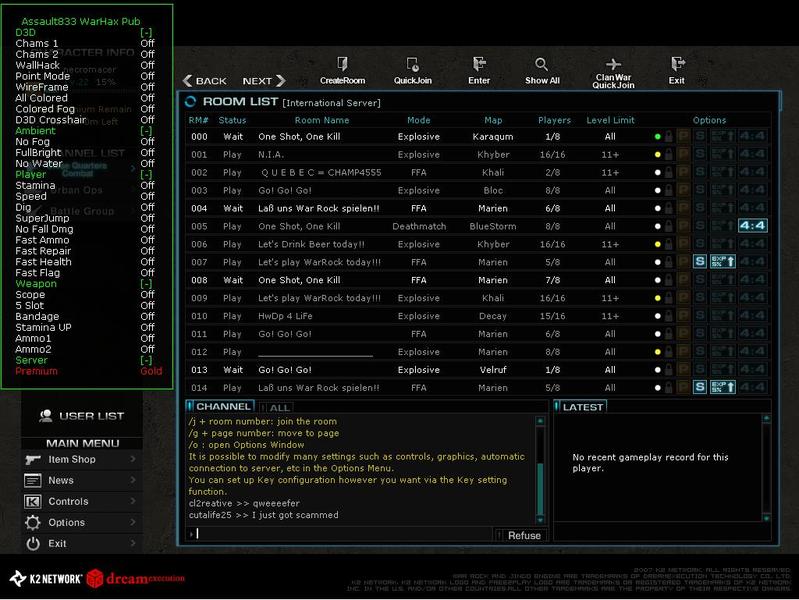Open Controls from main menu
Image resolution: width=799 pixels, height=600 pixels.
82,502
